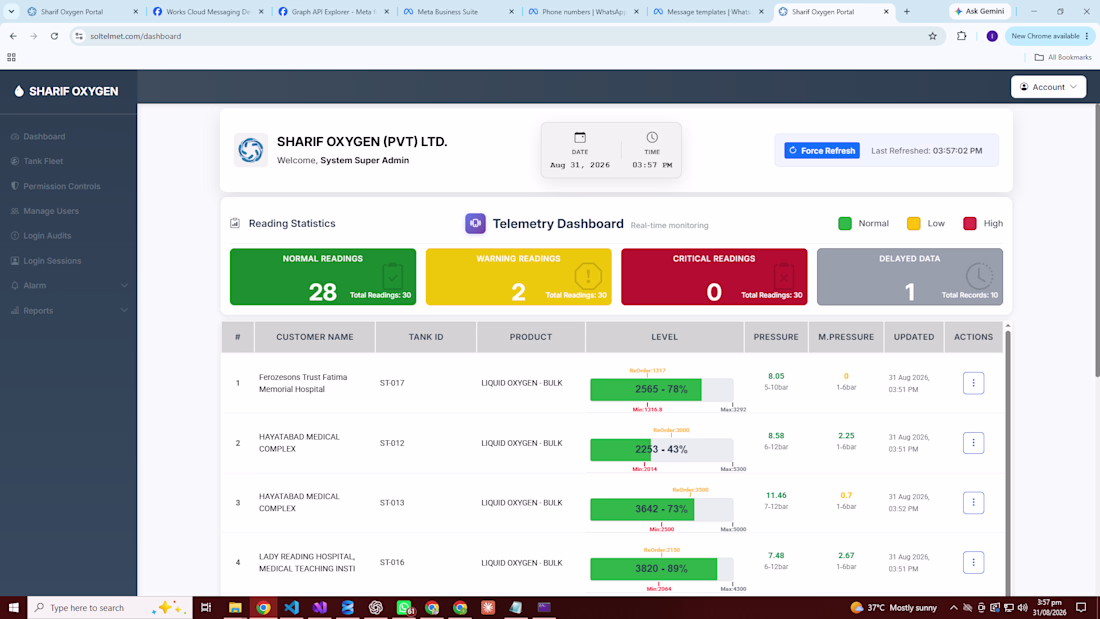Open the Chrome extensions puzzle icon
This screenshot has height=619, width=1100.
[x=962, y=36]
